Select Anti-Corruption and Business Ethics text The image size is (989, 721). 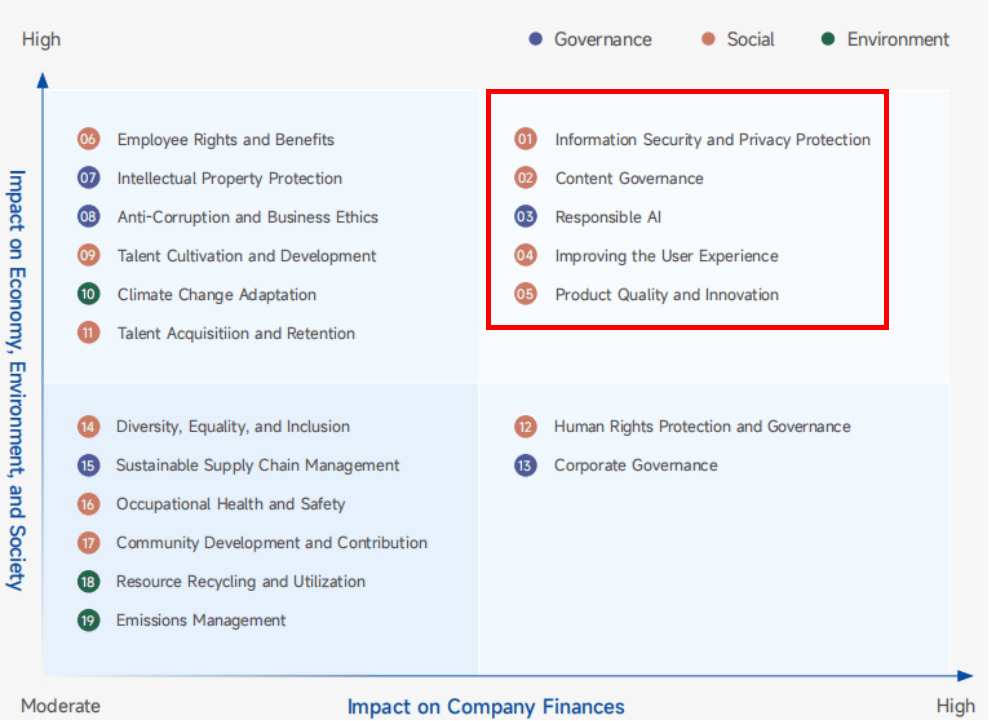point(247,217)
